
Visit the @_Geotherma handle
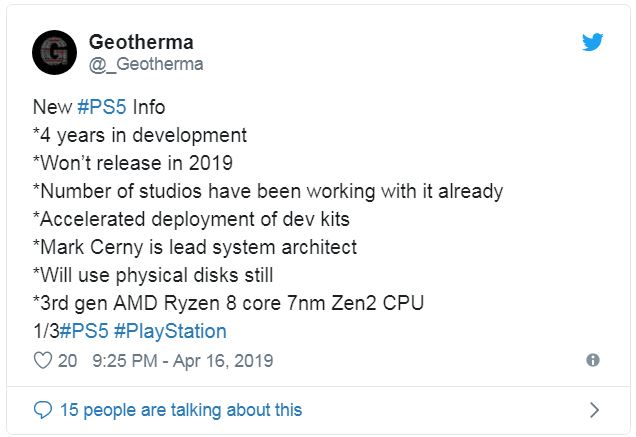pos(146,64)
